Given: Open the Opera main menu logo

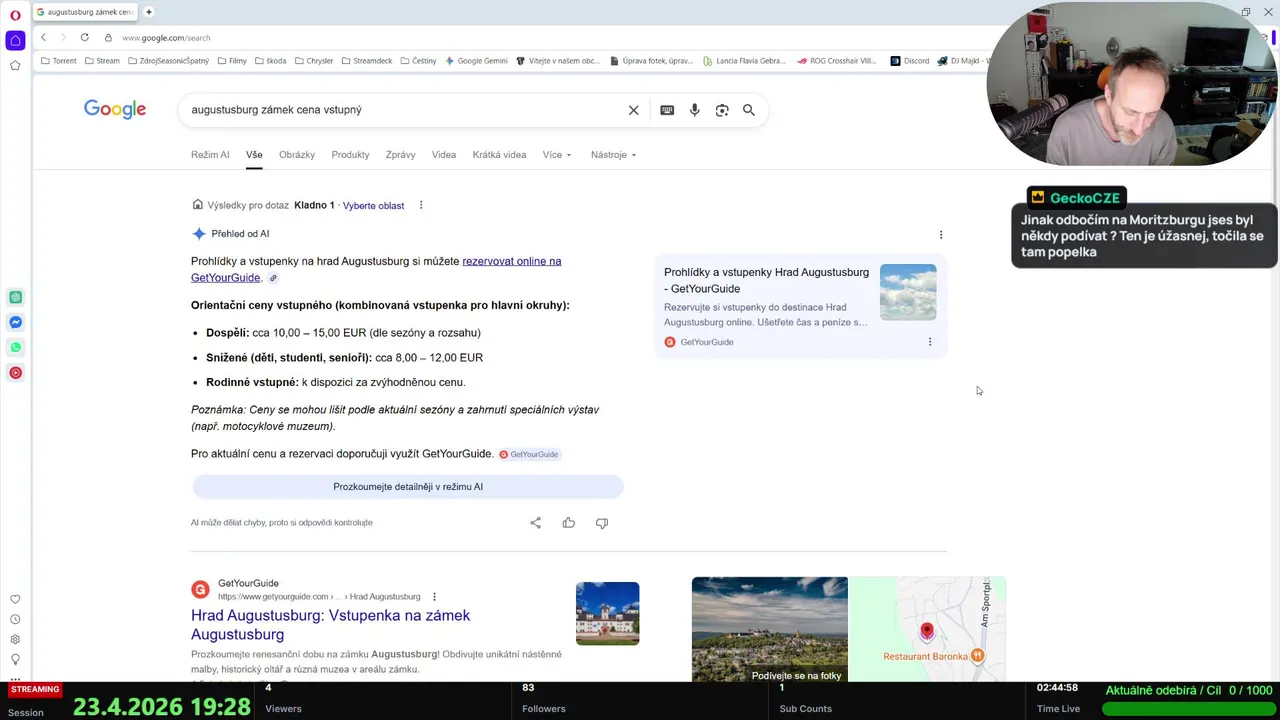Looking at the screenshot, I should 15,14.
